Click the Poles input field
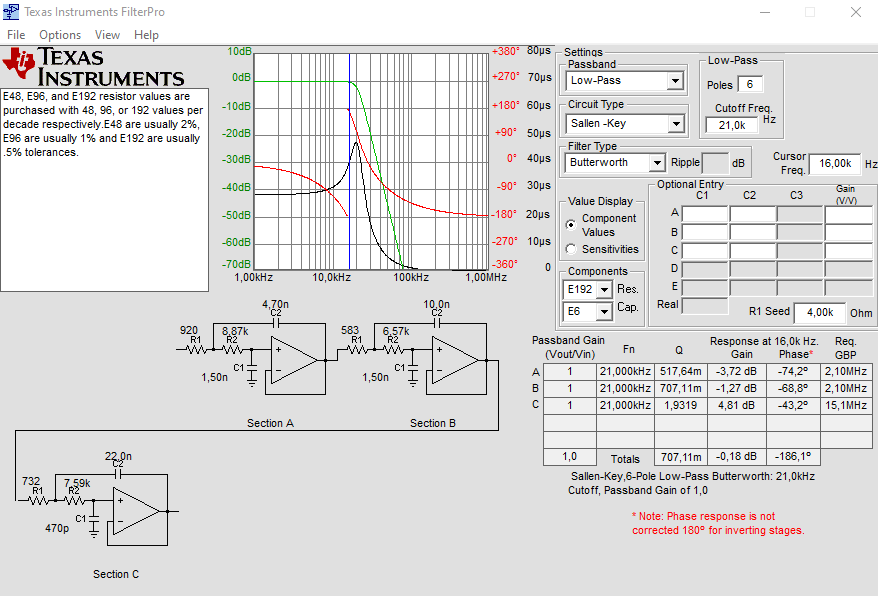The height and width of the screenshot is (596, 878). 750,84
